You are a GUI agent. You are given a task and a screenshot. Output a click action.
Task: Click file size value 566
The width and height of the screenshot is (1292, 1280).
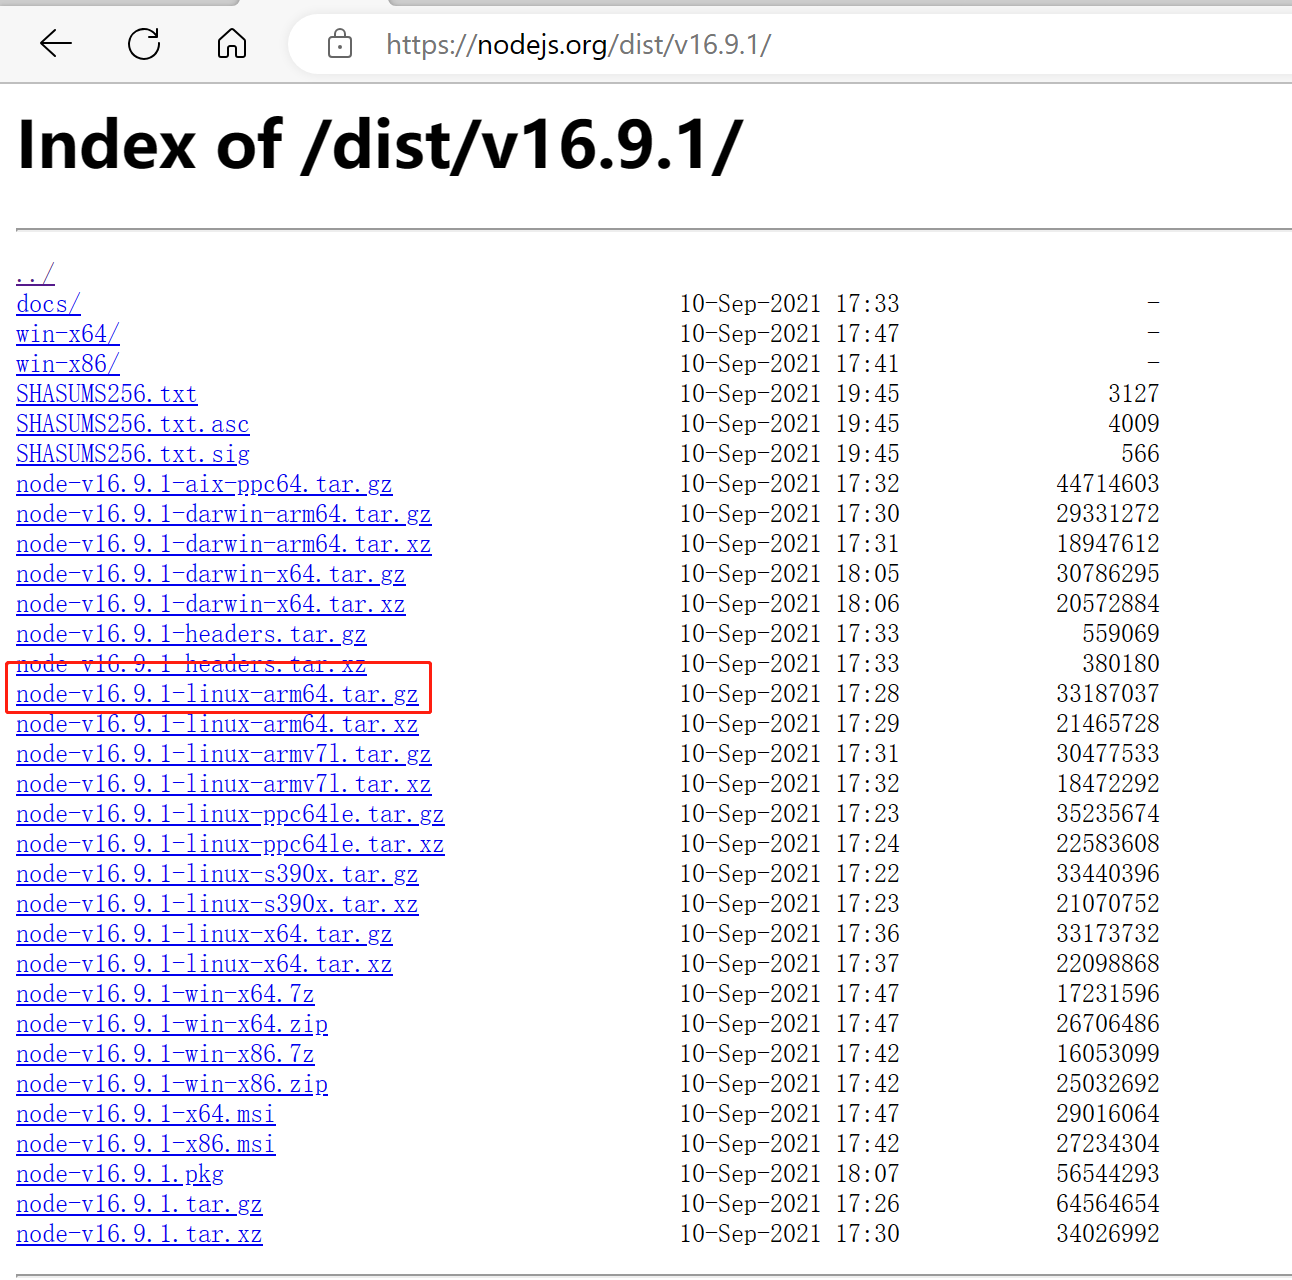point(1140,454)
